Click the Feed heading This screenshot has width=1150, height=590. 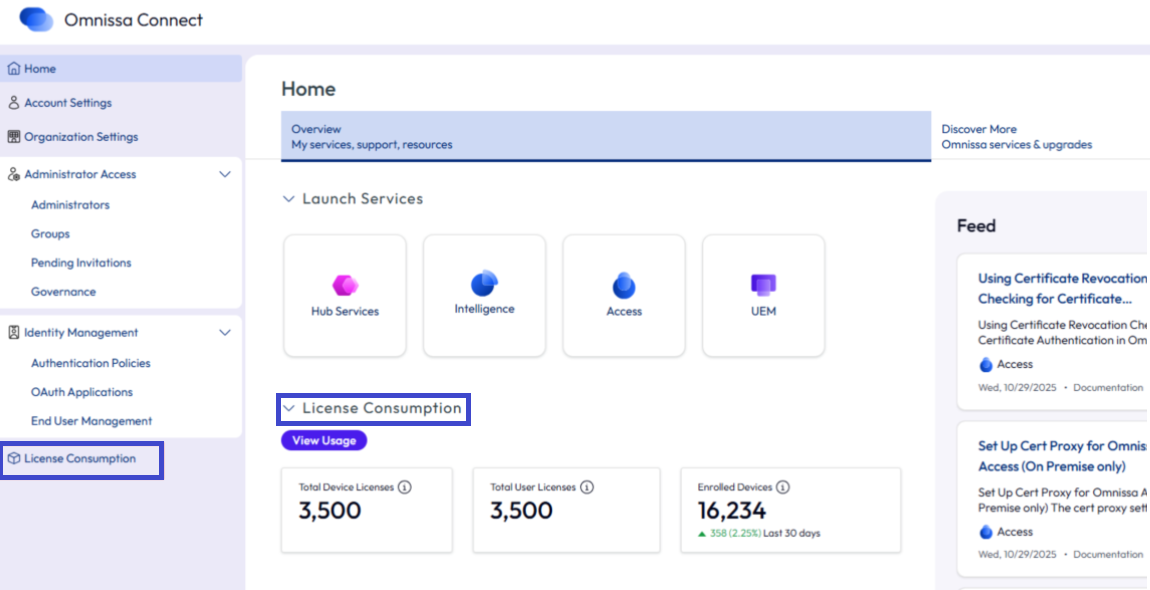point(976,226)
